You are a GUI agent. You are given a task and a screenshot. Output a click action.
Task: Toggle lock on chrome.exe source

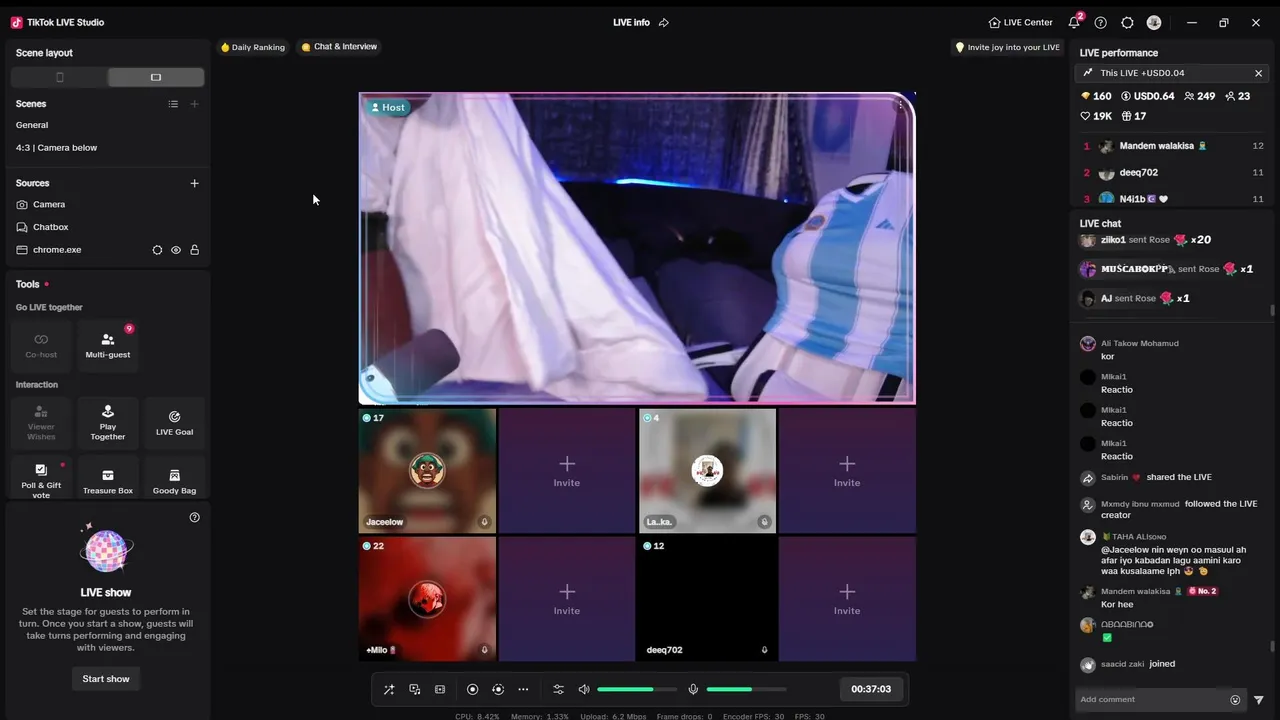click(194, 250)
